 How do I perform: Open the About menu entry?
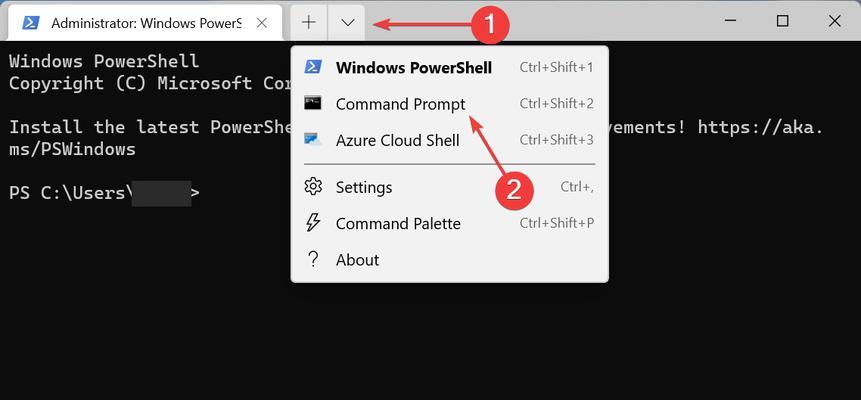[x=449, y=260]
